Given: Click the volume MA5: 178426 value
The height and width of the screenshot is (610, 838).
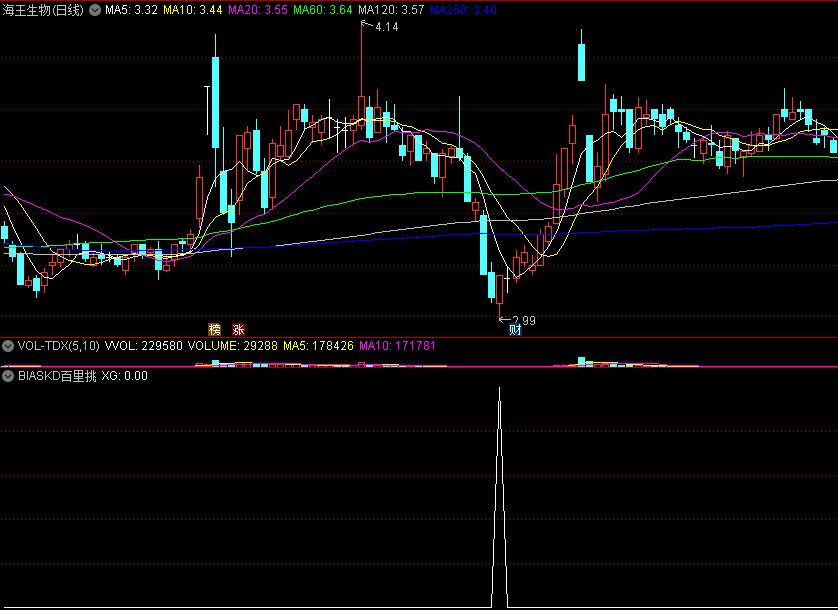Looking at the screenshot, I should 319,346.
